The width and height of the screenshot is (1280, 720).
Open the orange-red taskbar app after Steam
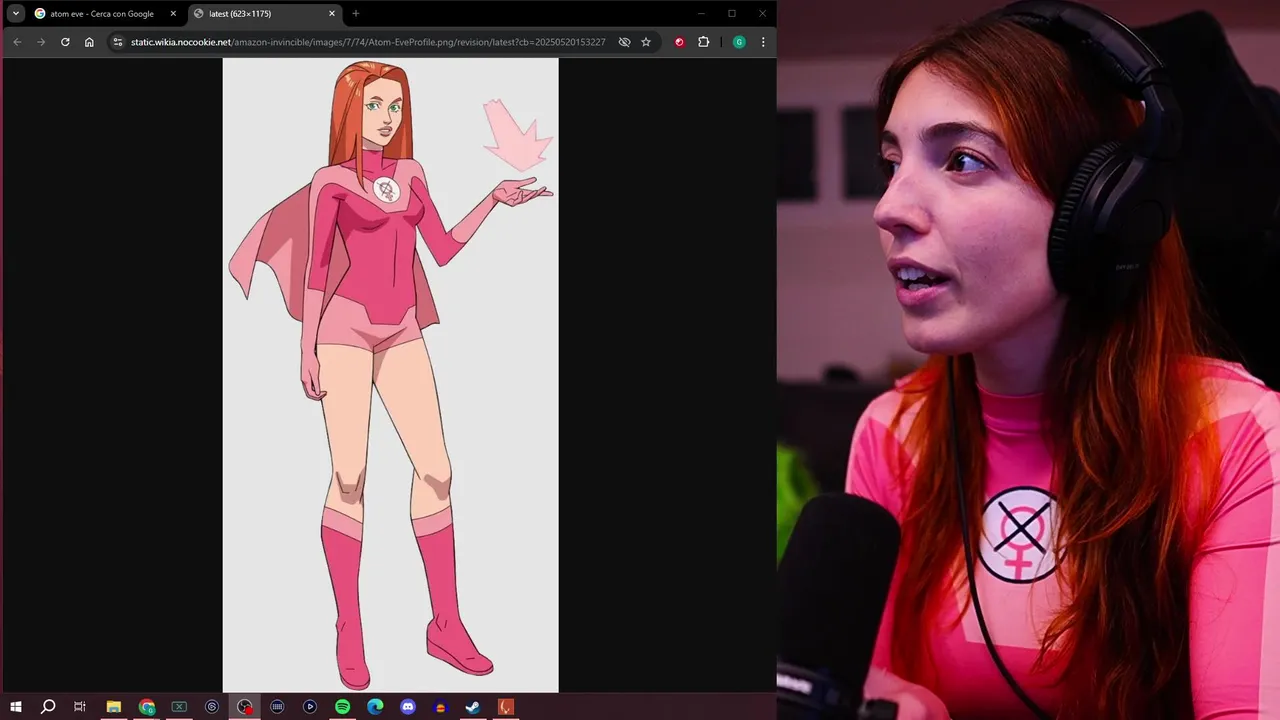pos(506,707)
